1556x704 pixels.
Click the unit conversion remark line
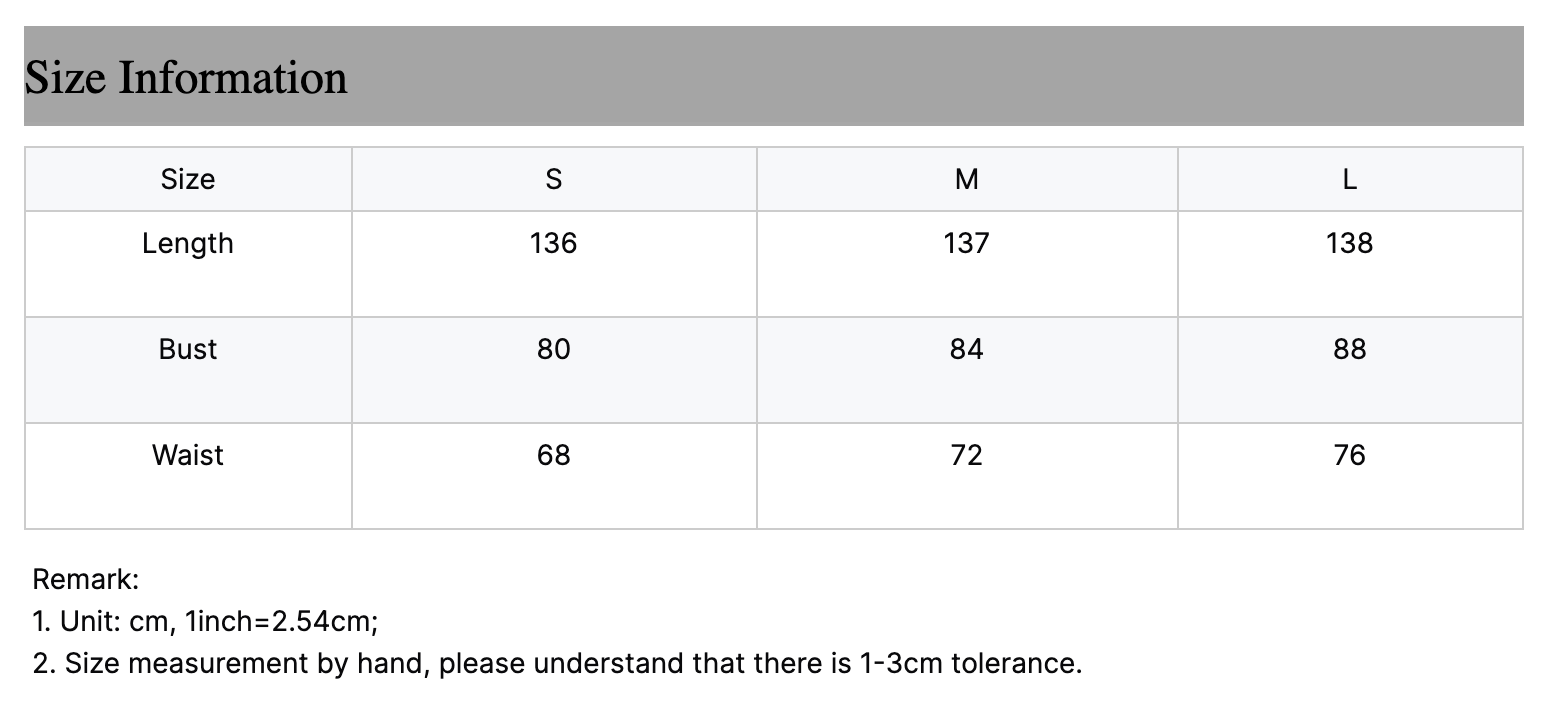pyautogui.click(x=205, y=621)
